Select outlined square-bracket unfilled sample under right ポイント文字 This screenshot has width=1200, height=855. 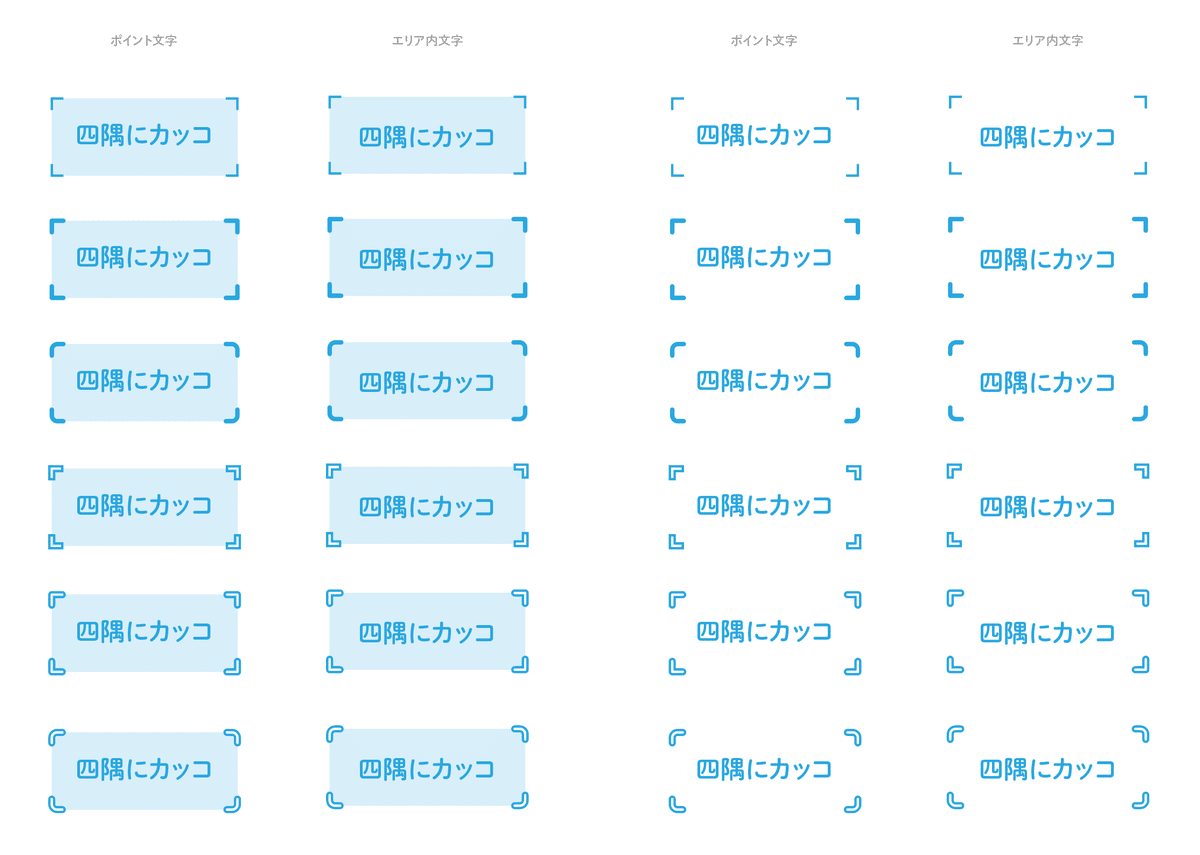(764, 506)
